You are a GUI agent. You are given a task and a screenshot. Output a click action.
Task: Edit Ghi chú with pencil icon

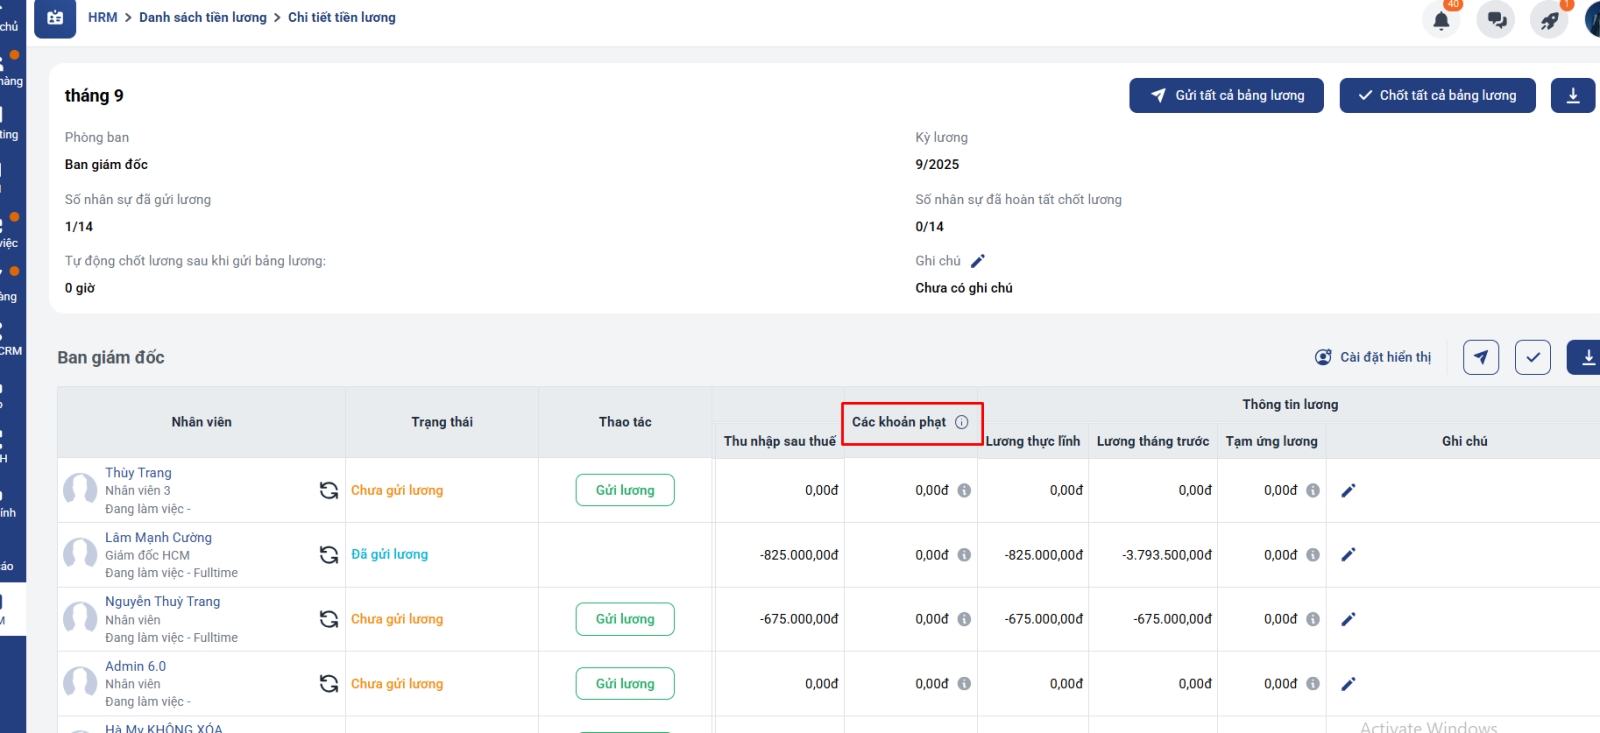[978, 261]
